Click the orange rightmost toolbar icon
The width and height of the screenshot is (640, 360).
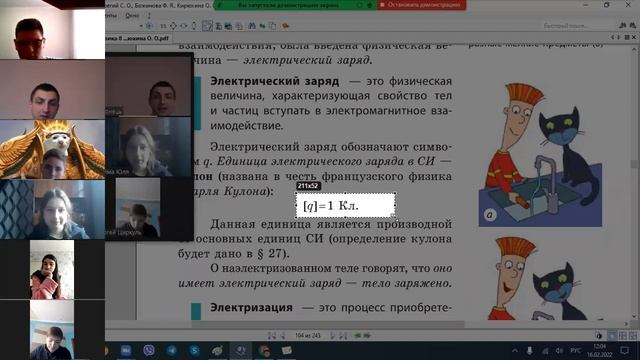click(285, 26)
